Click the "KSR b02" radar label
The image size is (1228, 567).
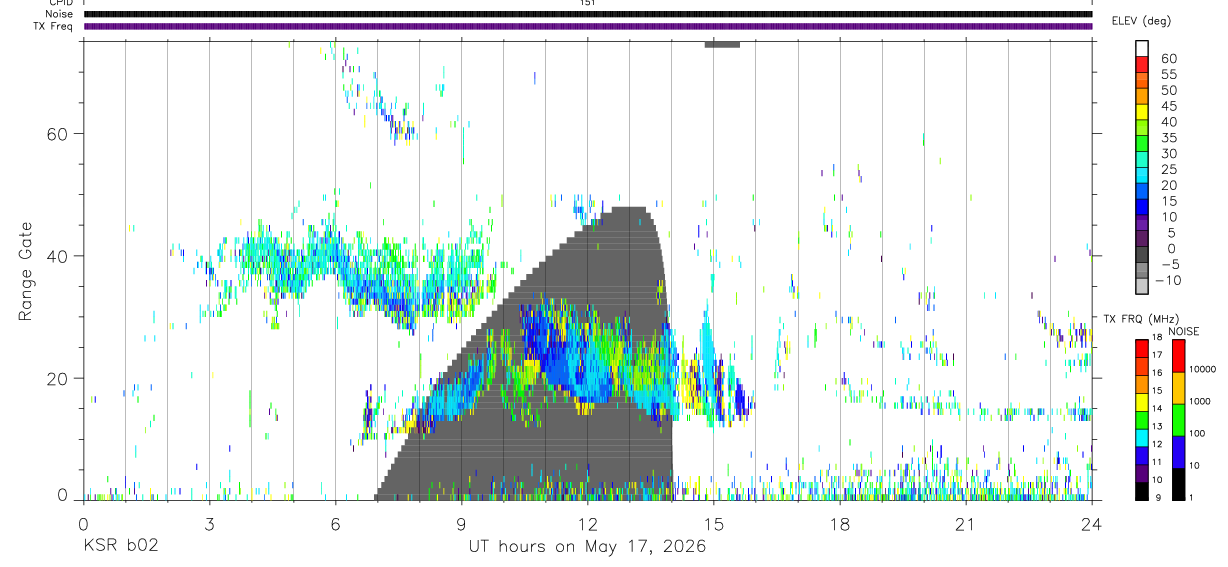click(x=120, y=546)
